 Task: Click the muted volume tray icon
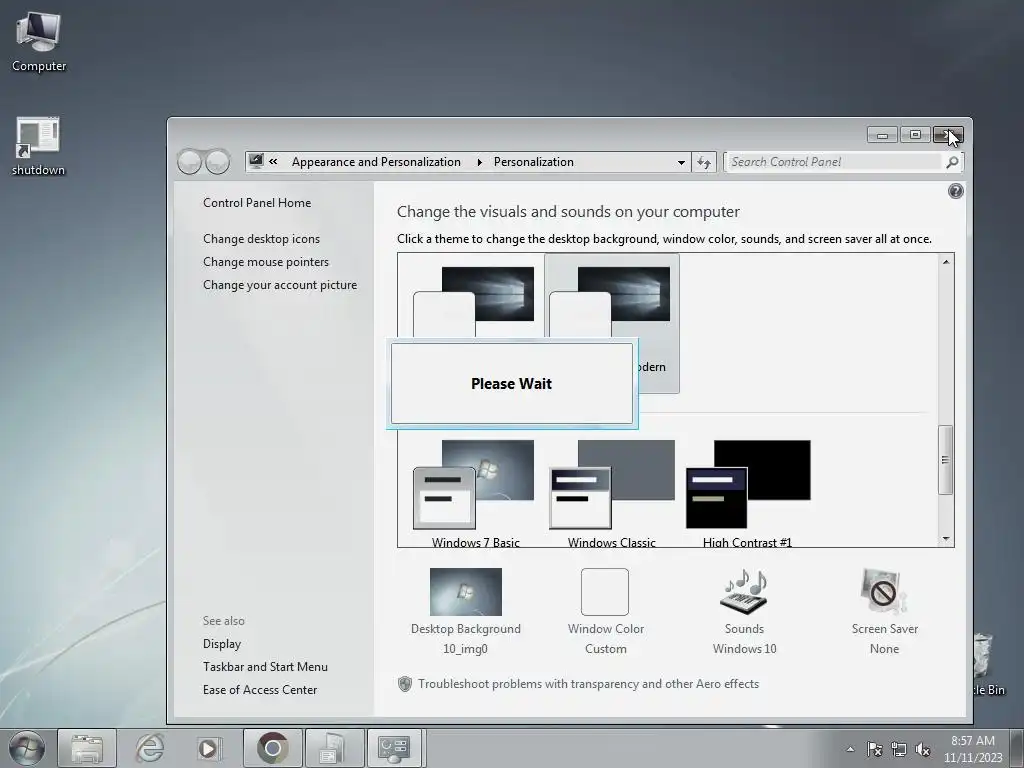click(x=923, y=749)
